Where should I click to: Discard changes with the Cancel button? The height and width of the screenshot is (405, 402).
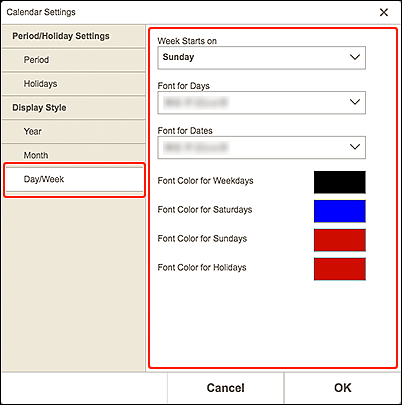(226, 388)
